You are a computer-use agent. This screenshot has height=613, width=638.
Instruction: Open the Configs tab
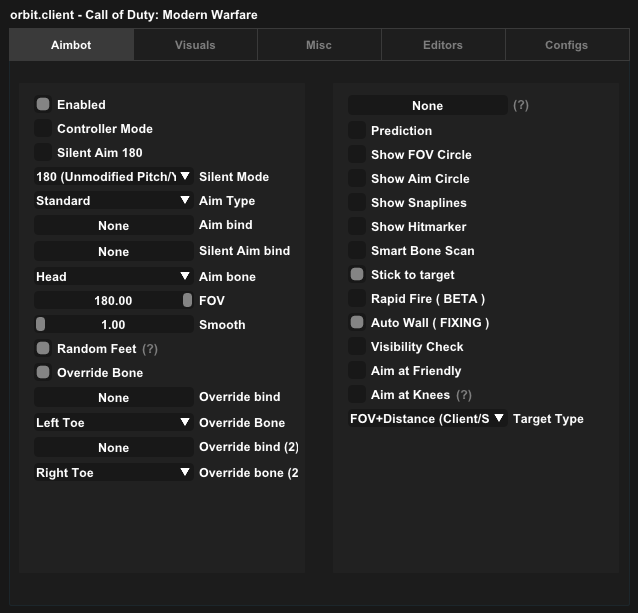pos(566,45)
